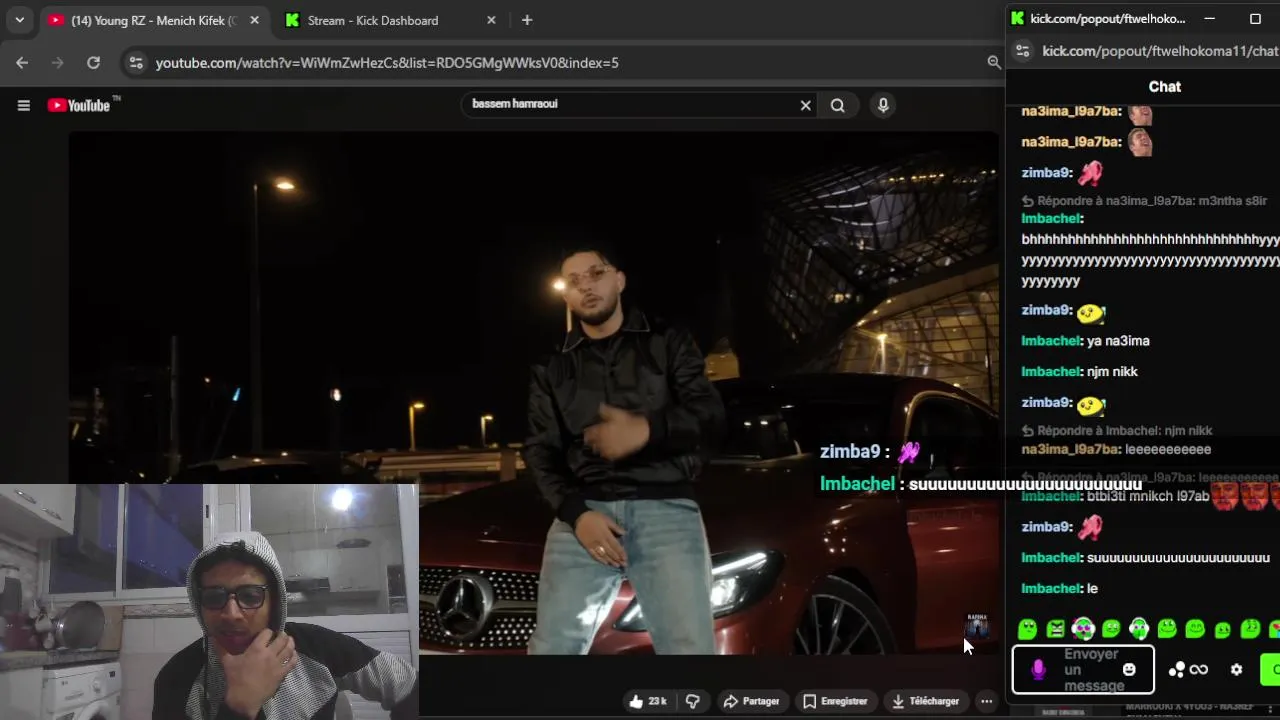Insert the fourth green blob emote

1111,629
